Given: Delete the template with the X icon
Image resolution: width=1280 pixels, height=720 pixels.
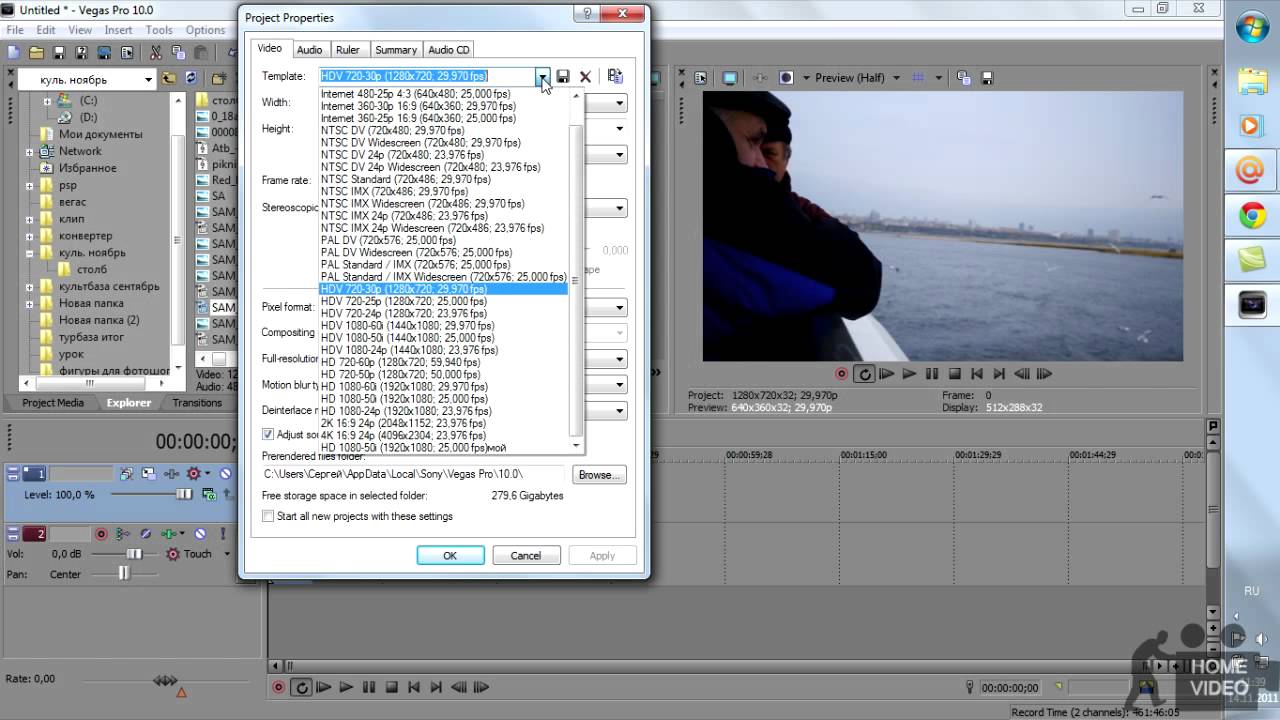Looking at the screenshot, I should point(585,76).
